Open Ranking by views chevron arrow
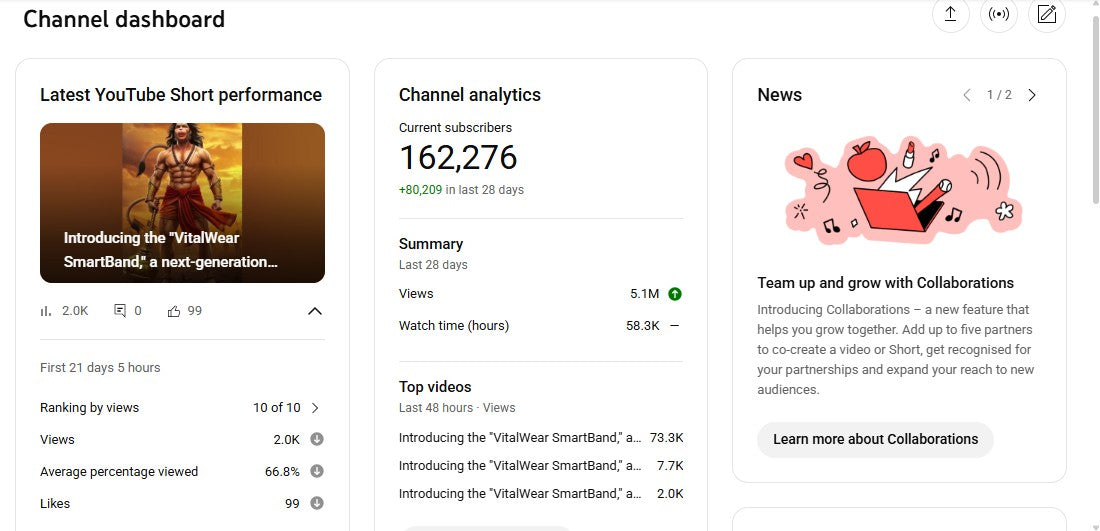This screenshot has width=1100, height=531. pyautogui.click(x=315, y=408)
